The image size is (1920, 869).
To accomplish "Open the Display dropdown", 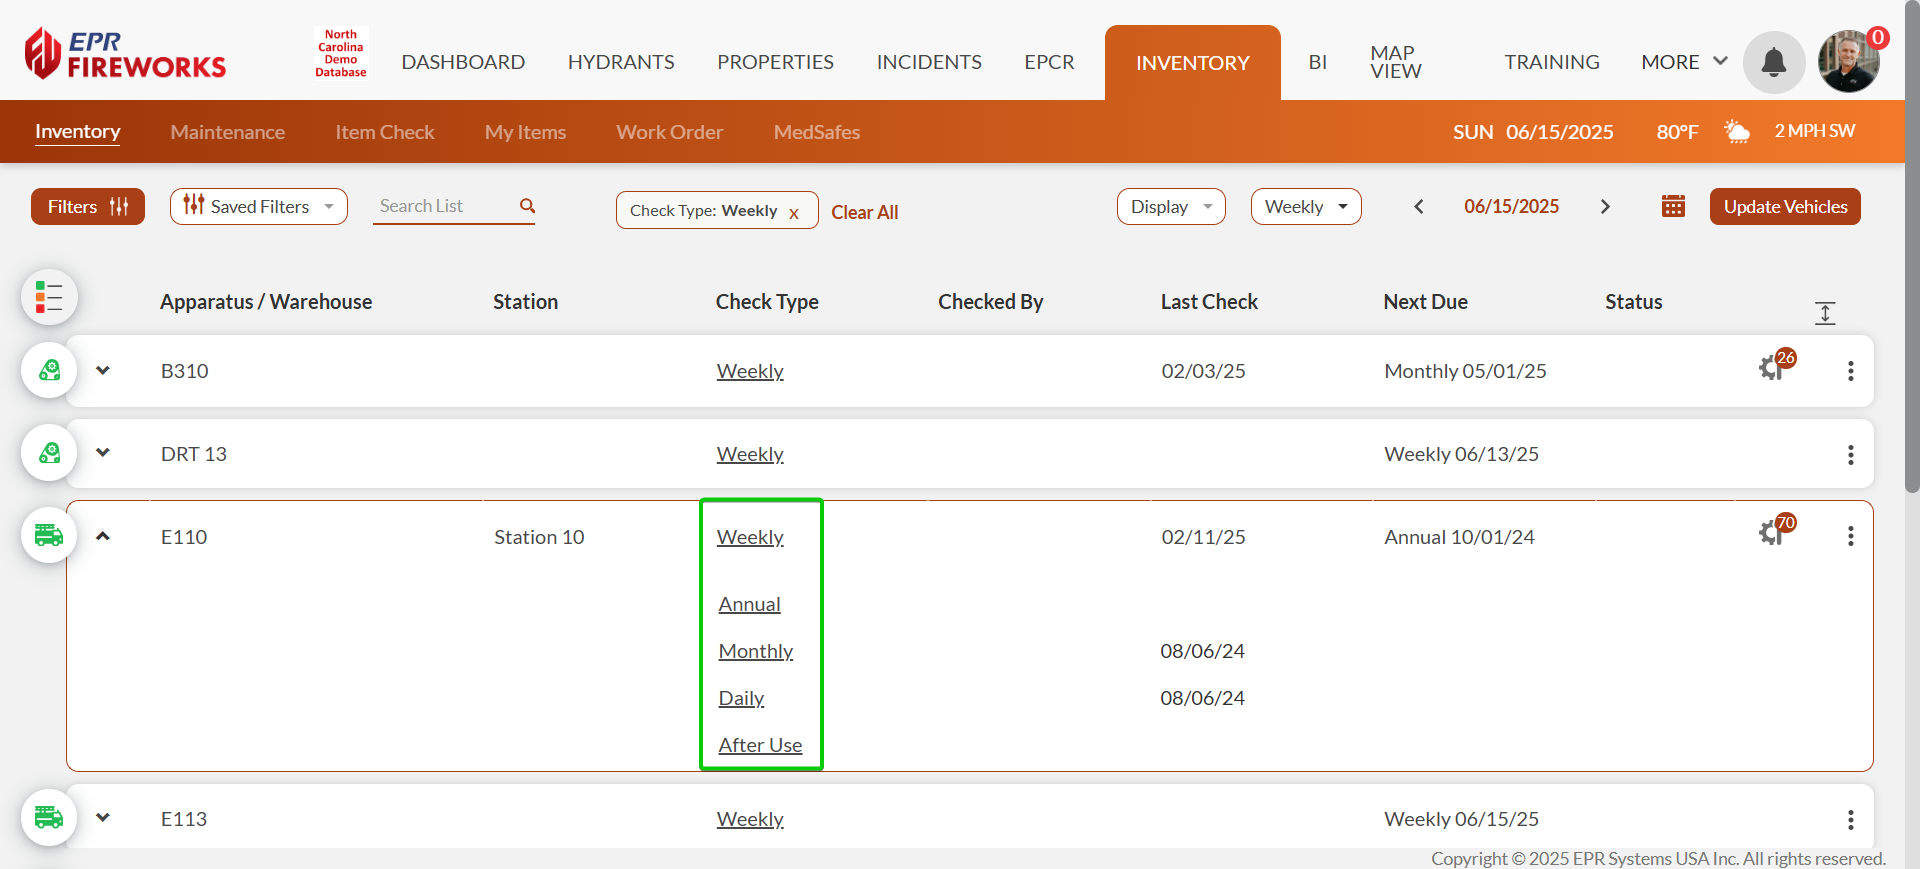I will coord(1170,207).
